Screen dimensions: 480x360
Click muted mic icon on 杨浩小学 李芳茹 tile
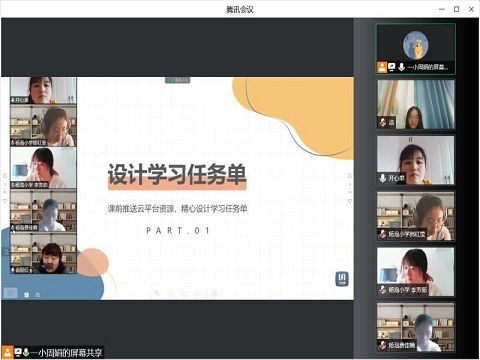point(383,290)
